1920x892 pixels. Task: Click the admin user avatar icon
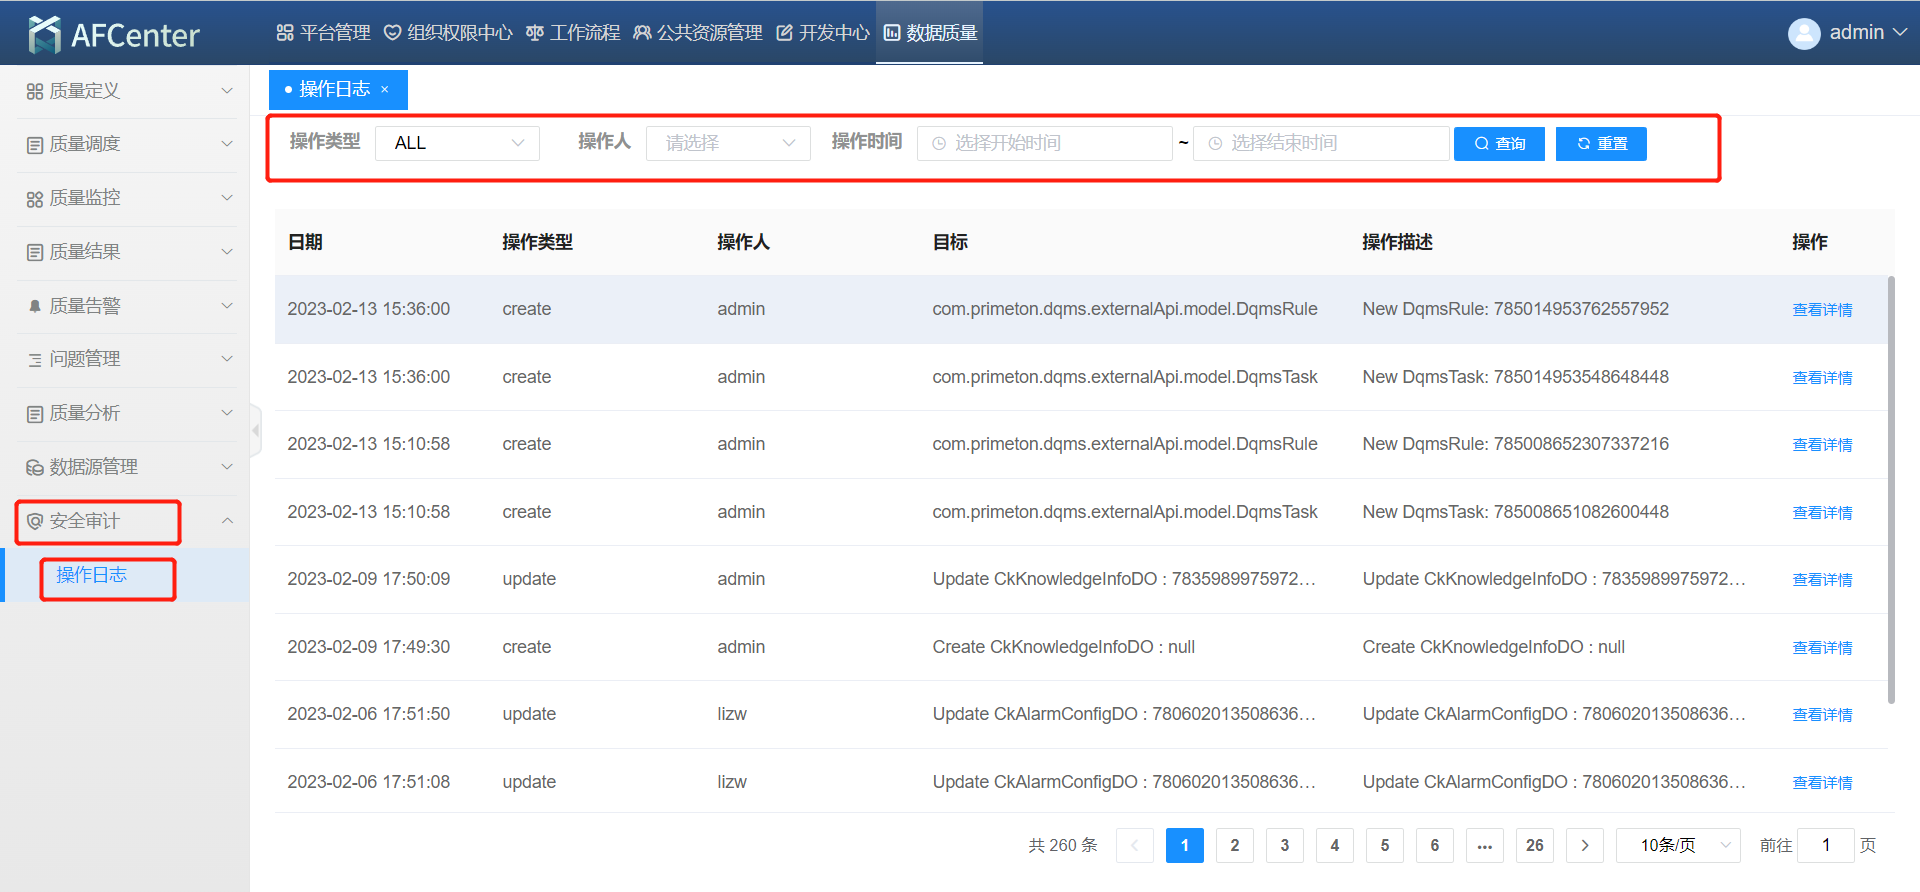1803,33
